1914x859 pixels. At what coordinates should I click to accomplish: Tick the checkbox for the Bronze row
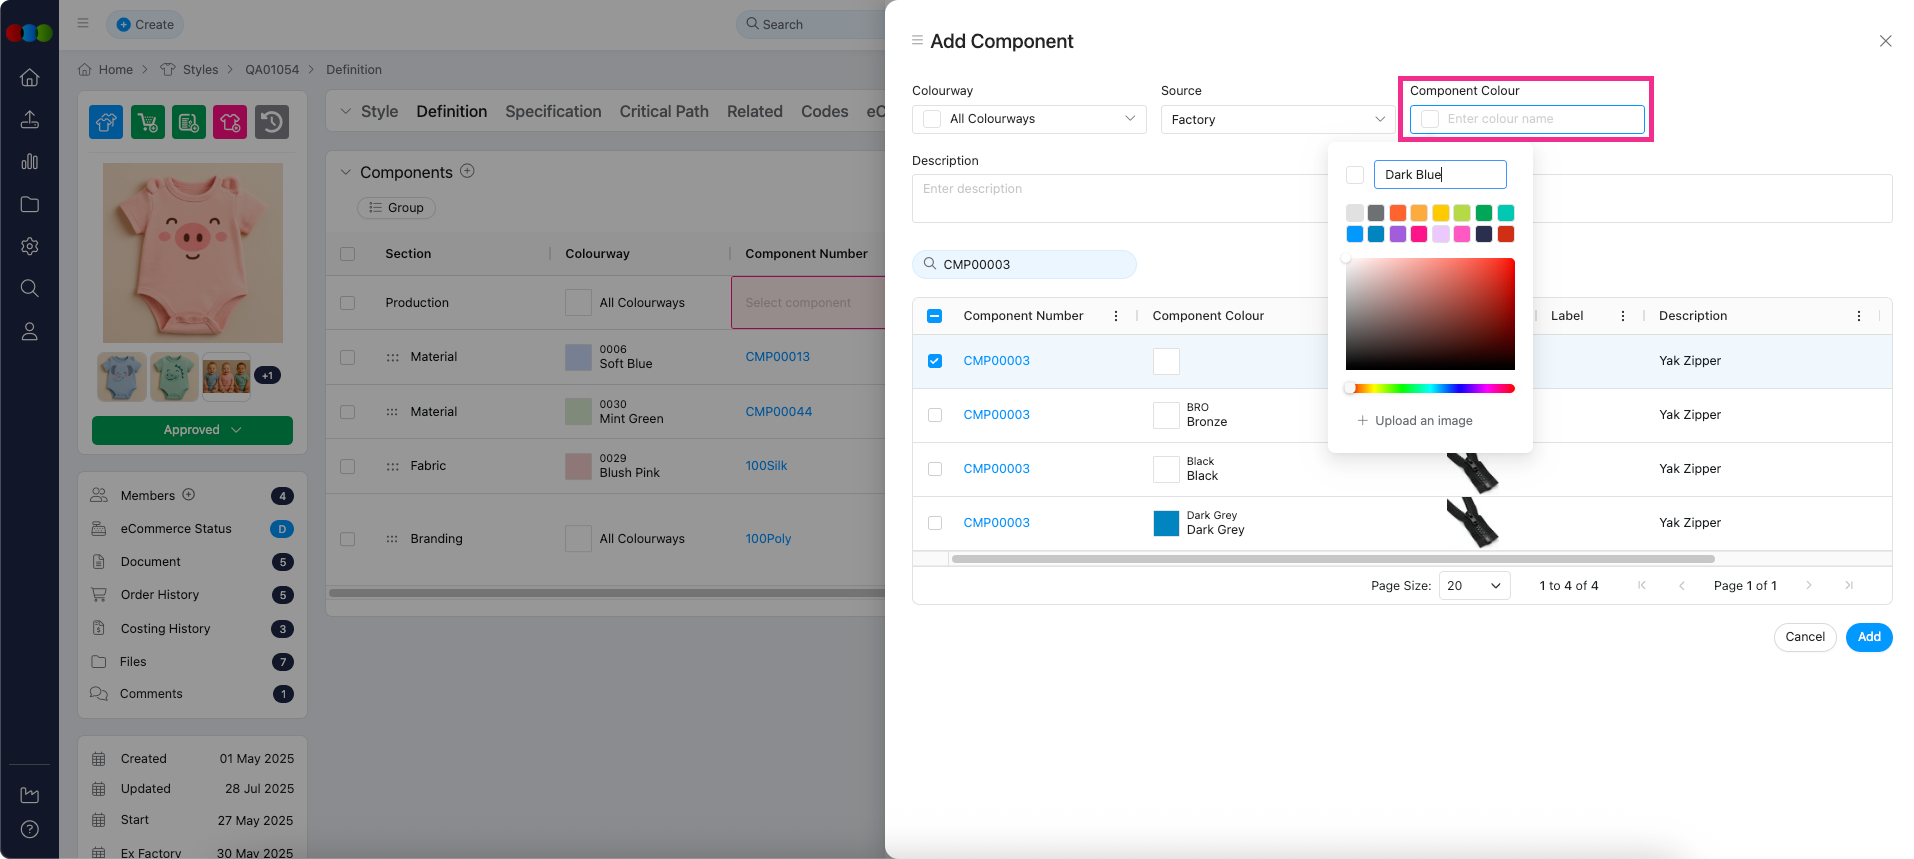tap(935, 415)
